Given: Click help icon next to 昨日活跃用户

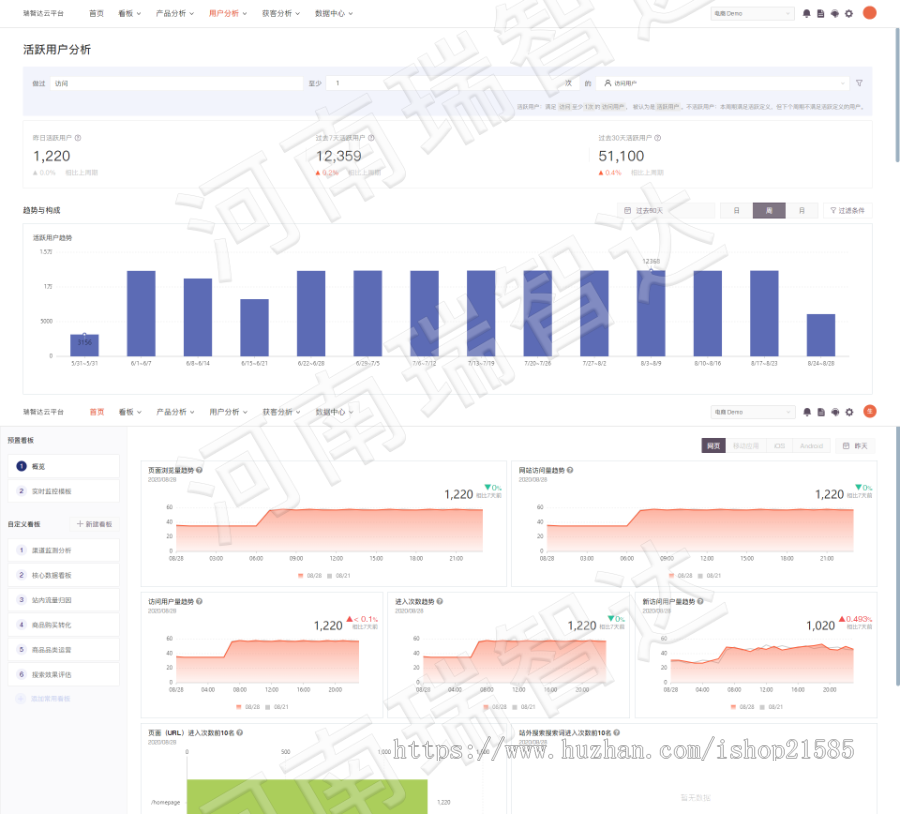Looking at the screenshot, I should (78, 138).
